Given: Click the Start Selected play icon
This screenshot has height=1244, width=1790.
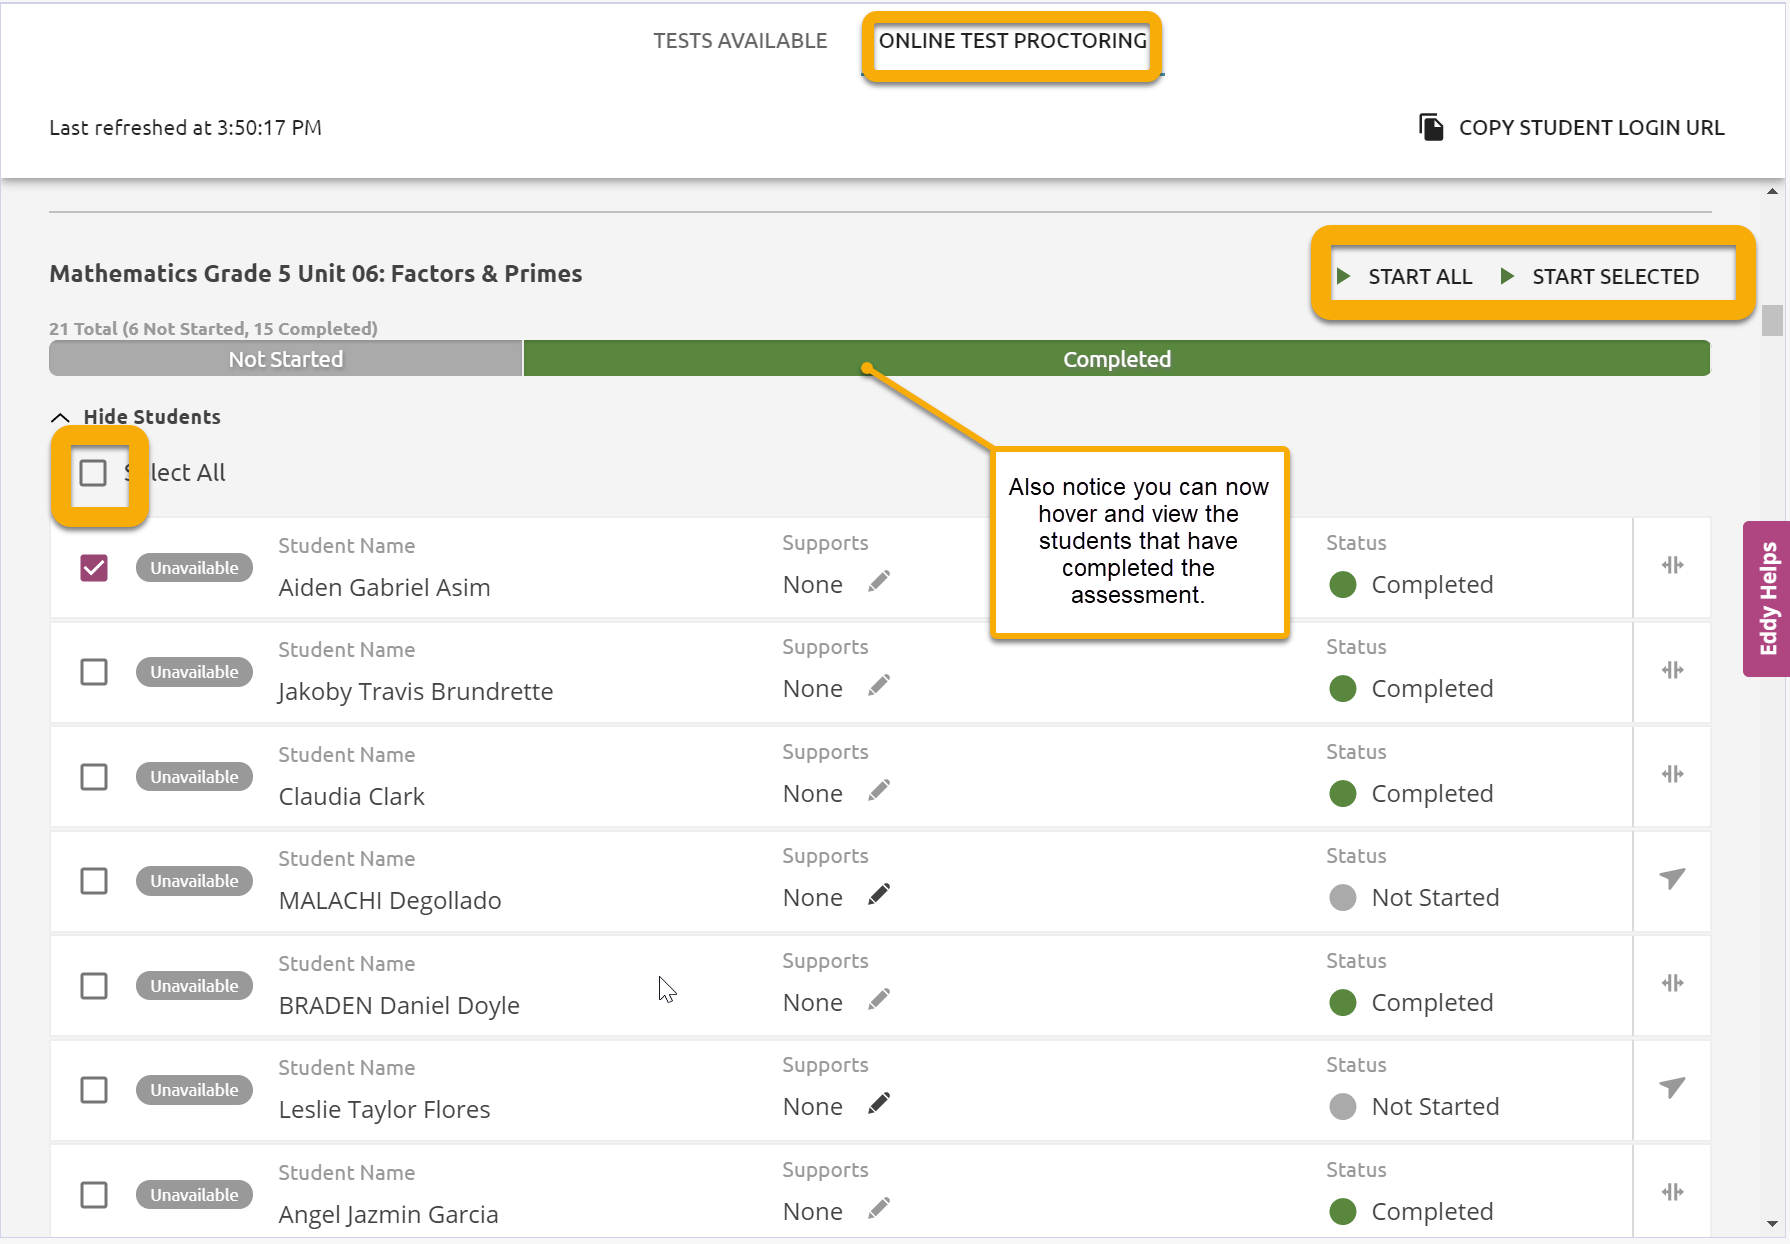Looking at the screenshot, I should point(1508,276).
